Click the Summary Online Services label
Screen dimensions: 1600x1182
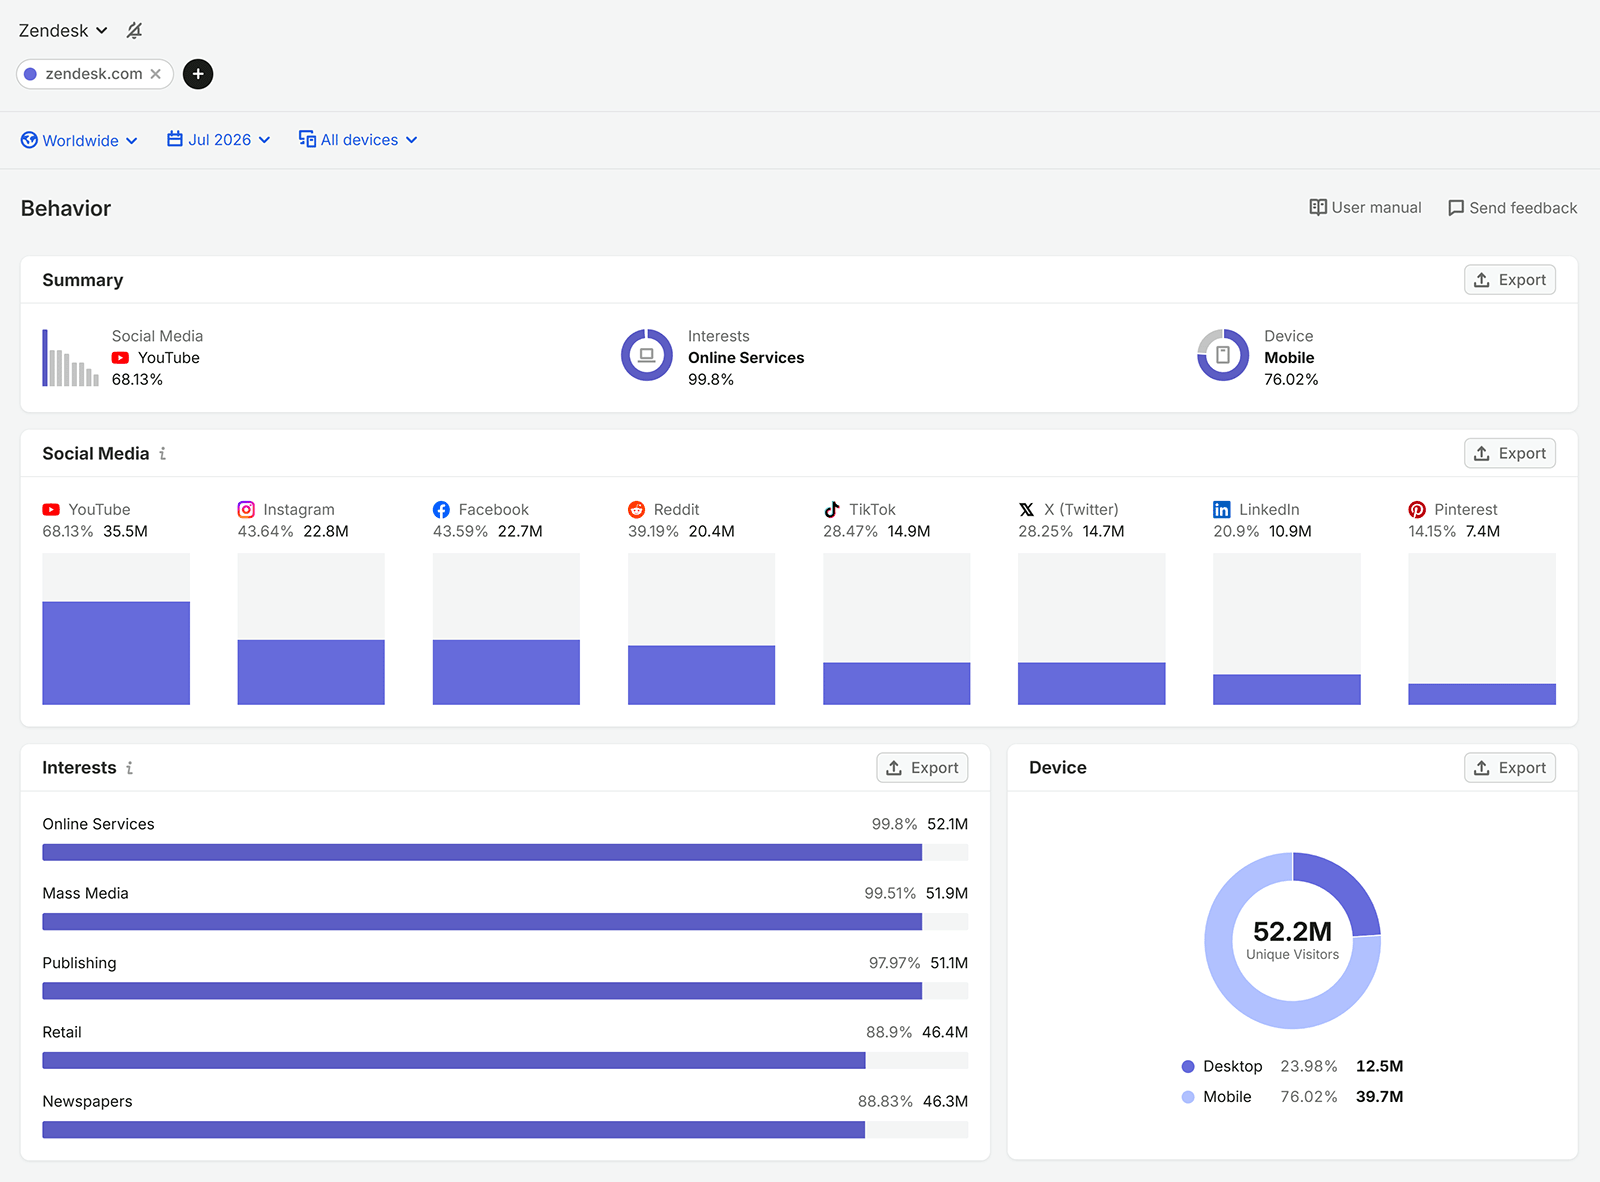point(746,358)
